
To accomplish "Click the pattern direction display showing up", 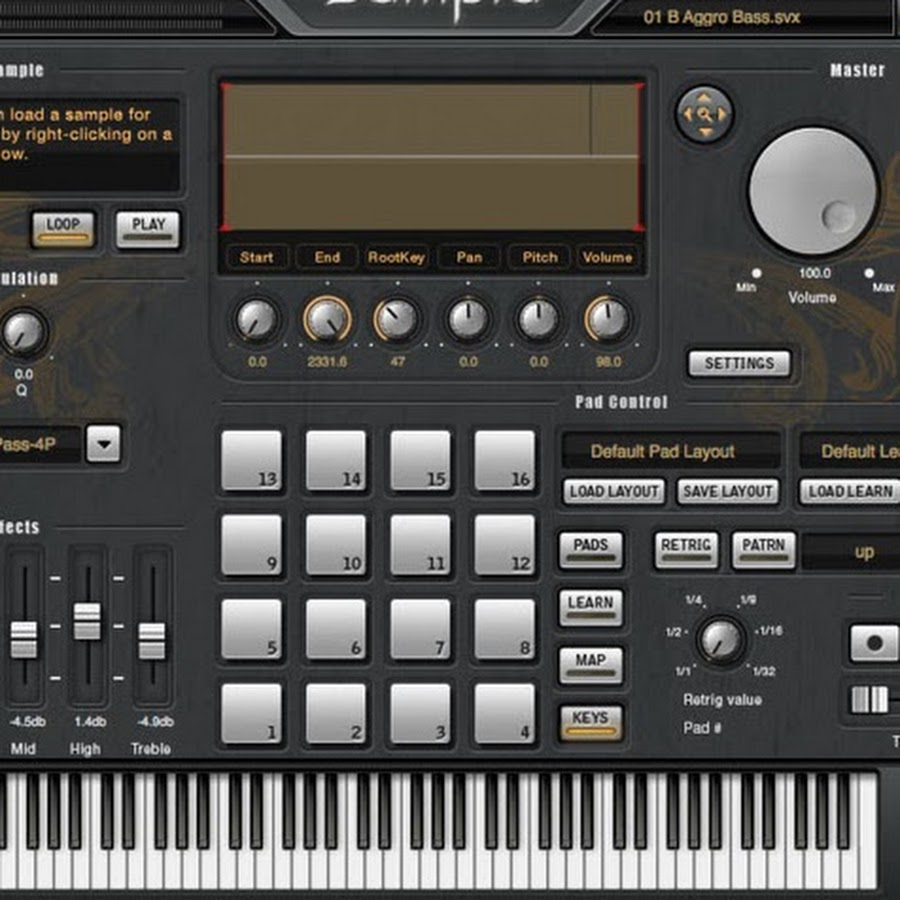I will (851, 552).
